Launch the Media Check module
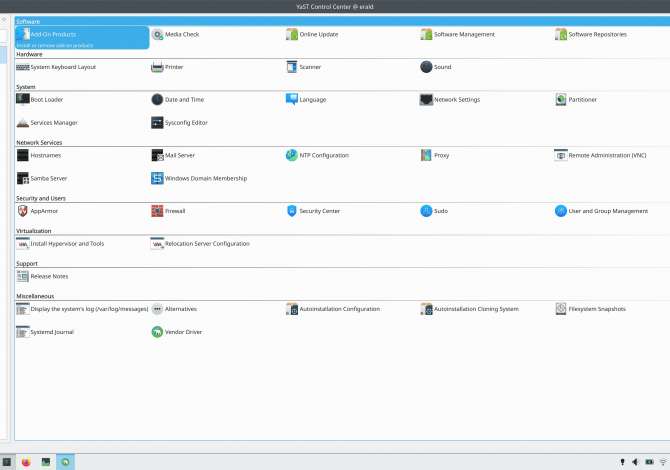670x470 pixels. coord(175,34)
